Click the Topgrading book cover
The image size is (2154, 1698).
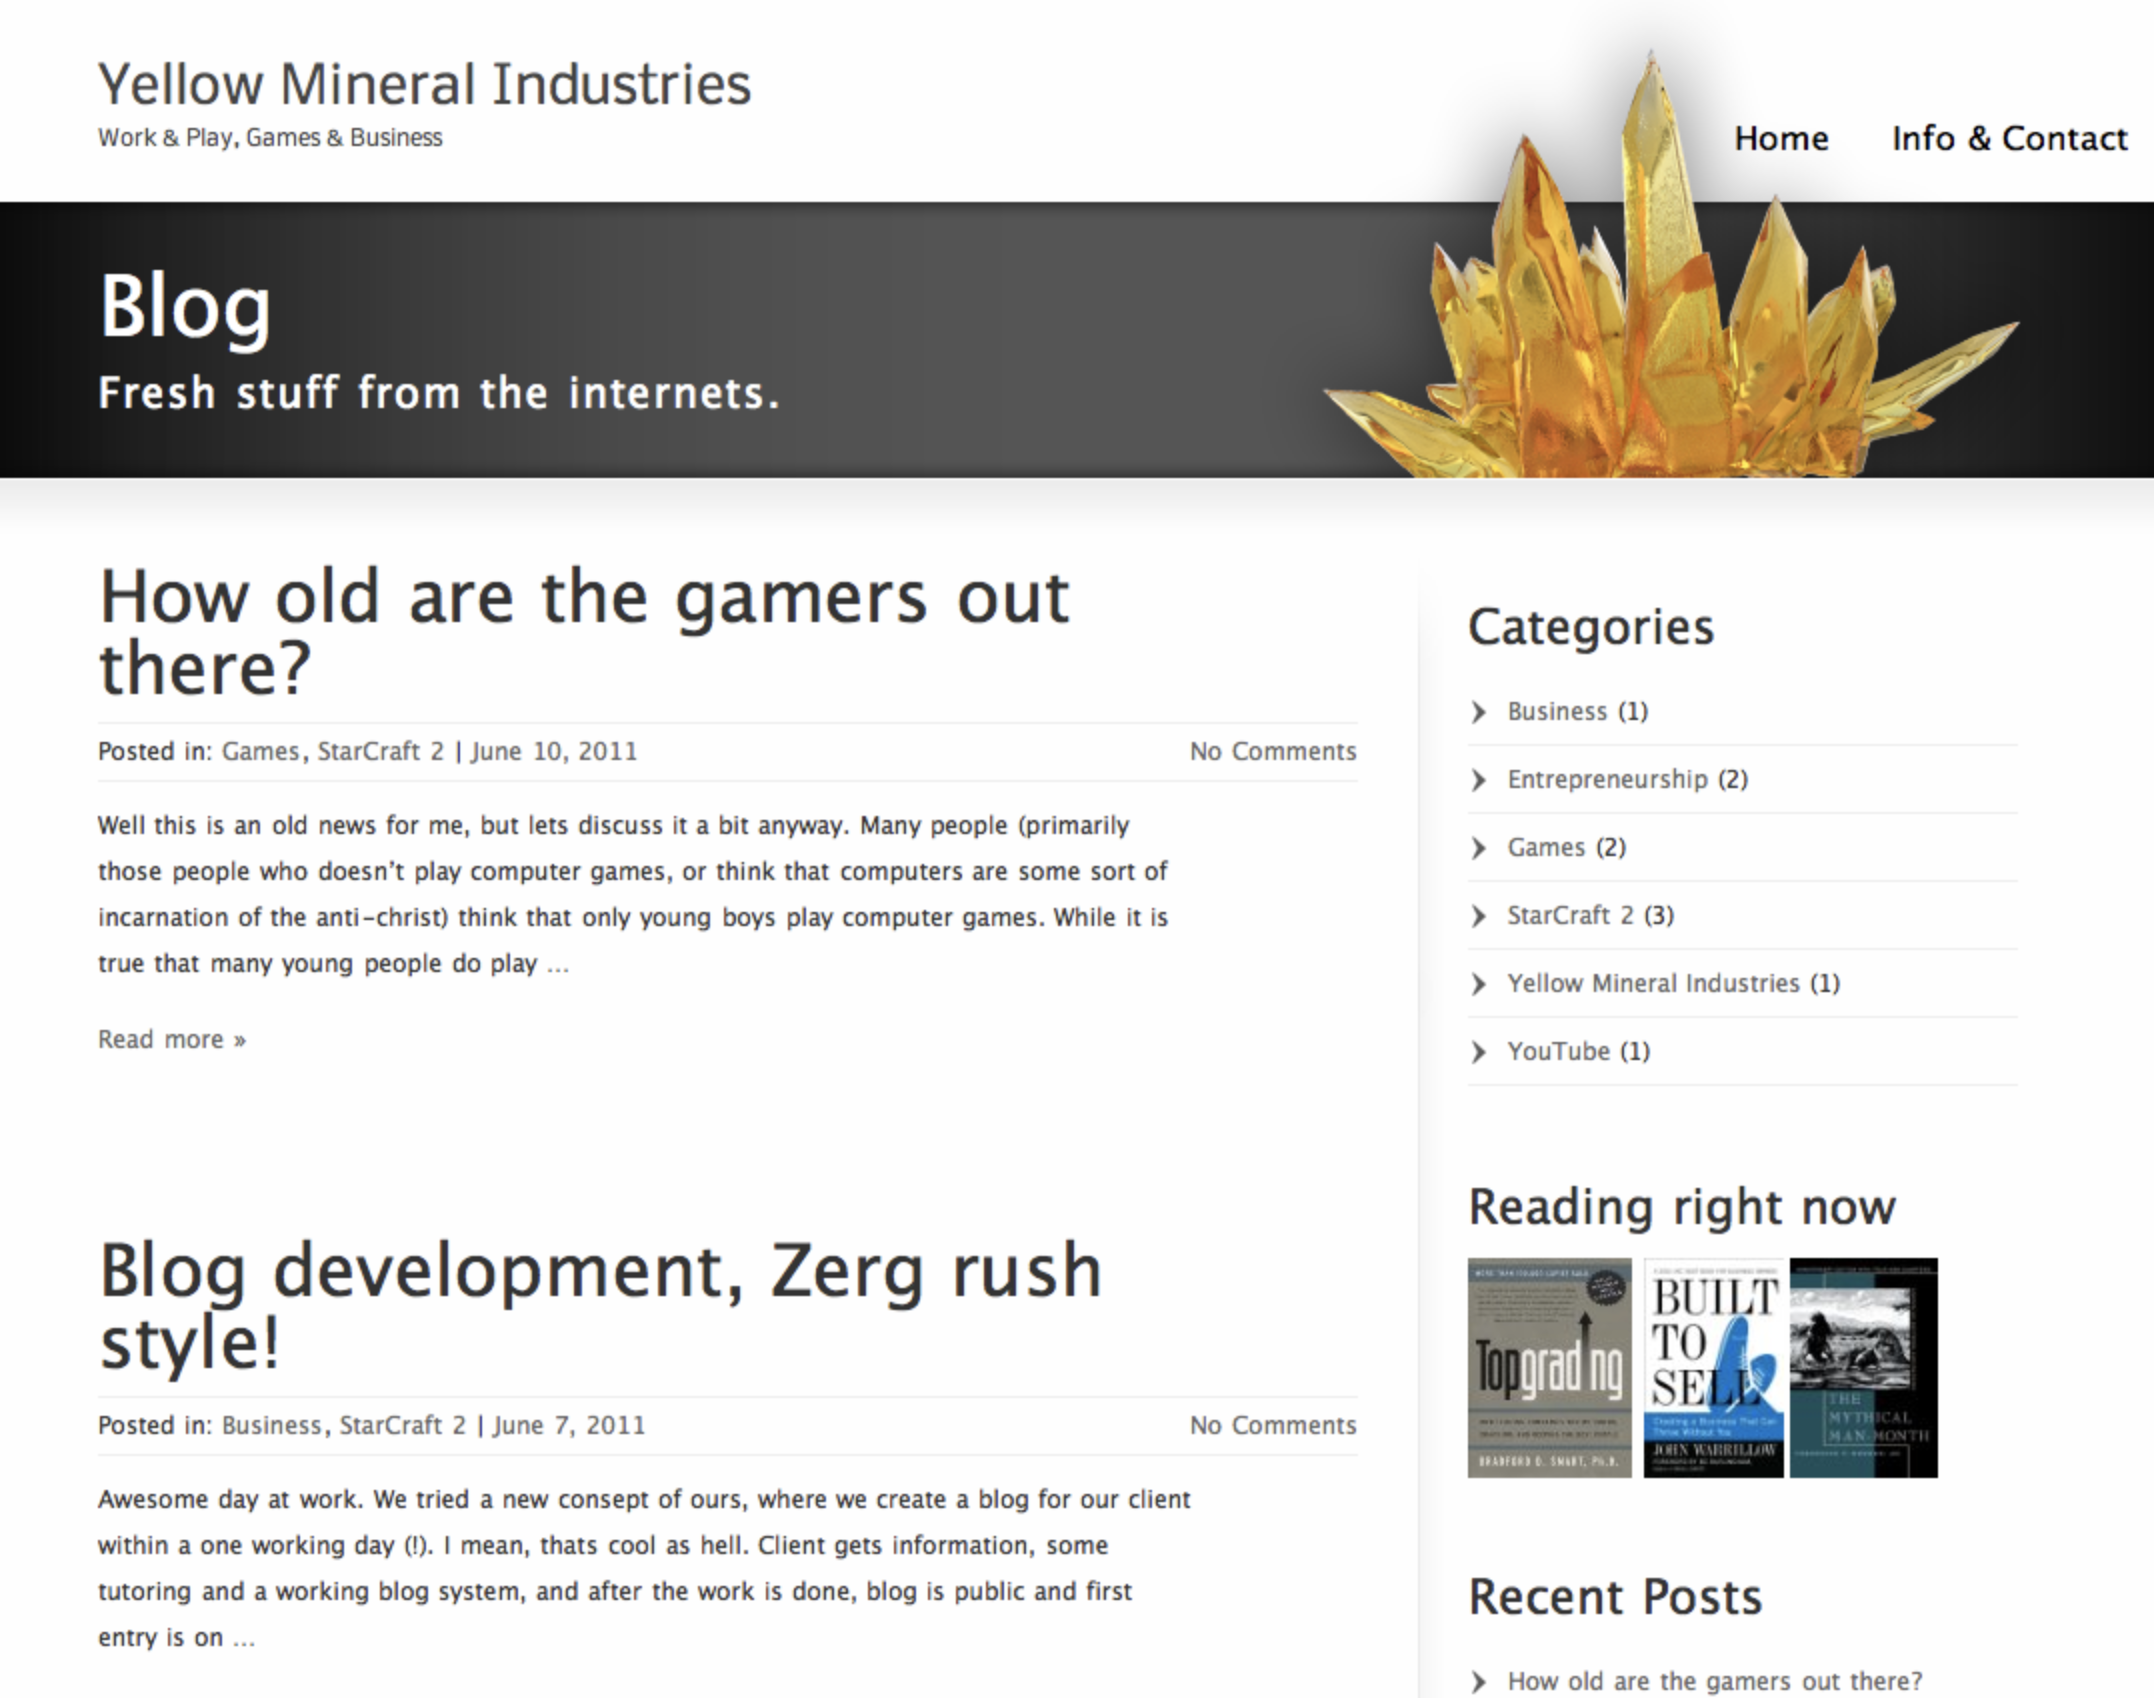pos(1548,1370)
